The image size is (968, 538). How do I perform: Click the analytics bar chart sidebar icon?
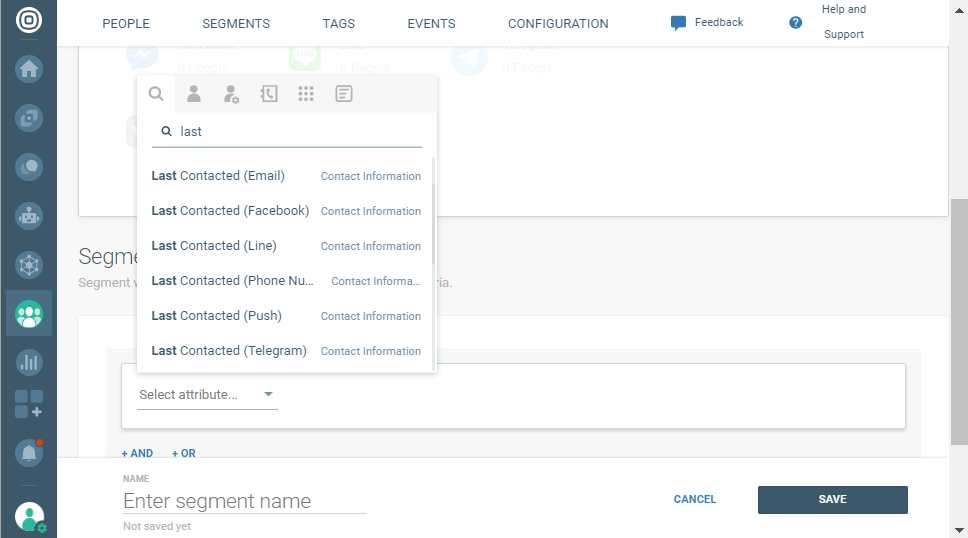click(x=29, y=362)
